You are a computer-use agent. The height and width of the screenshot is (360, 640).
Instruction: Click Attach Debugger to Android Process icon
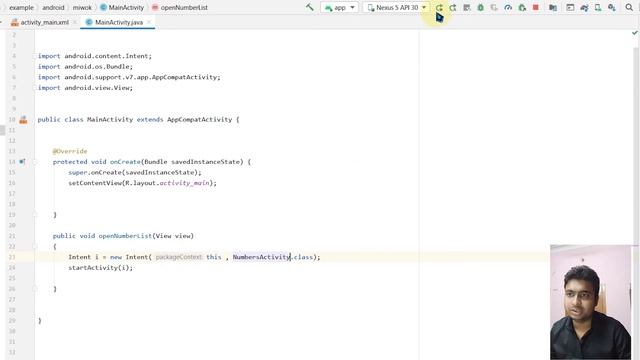[x=522, y=7]
